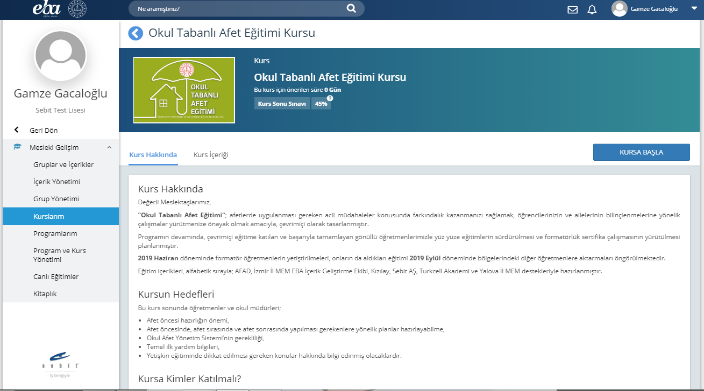Click the Okul Tabanlı Afet Eğitimi Kursu page title
This screenshot has width=704, height=391.
[232, 33]
